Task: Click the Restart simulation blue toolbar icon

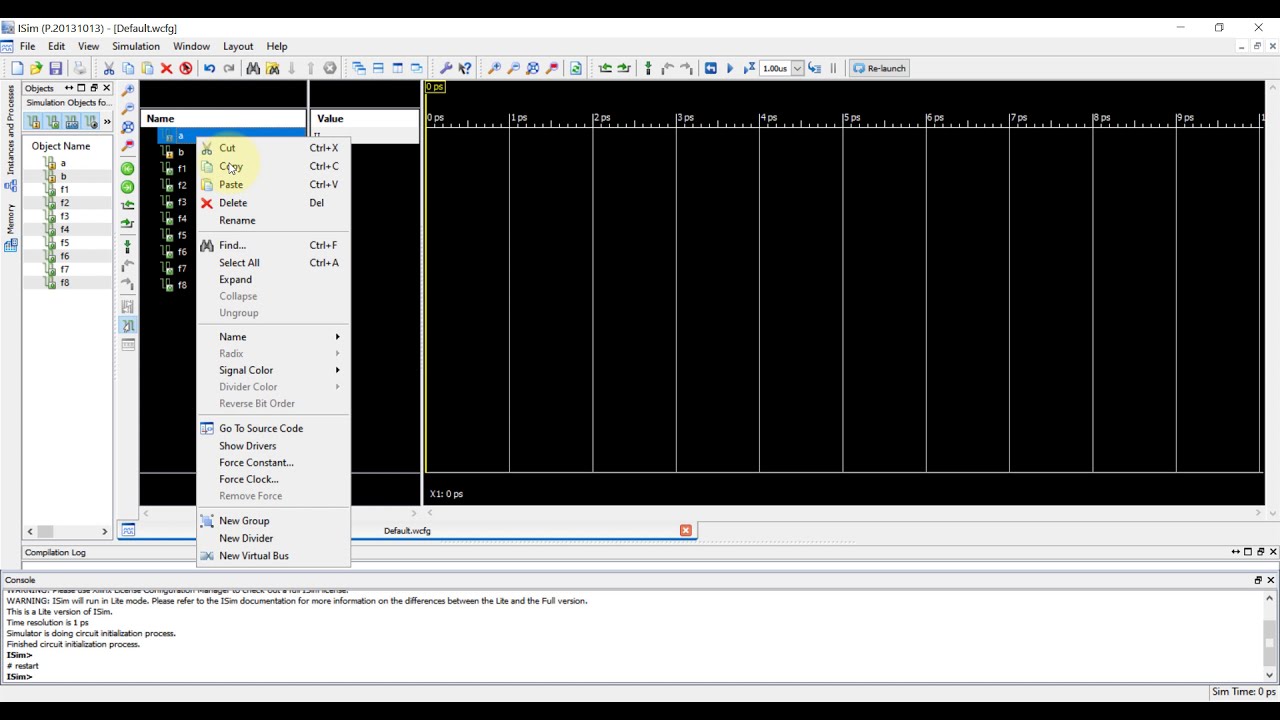Action: [710, 68]
